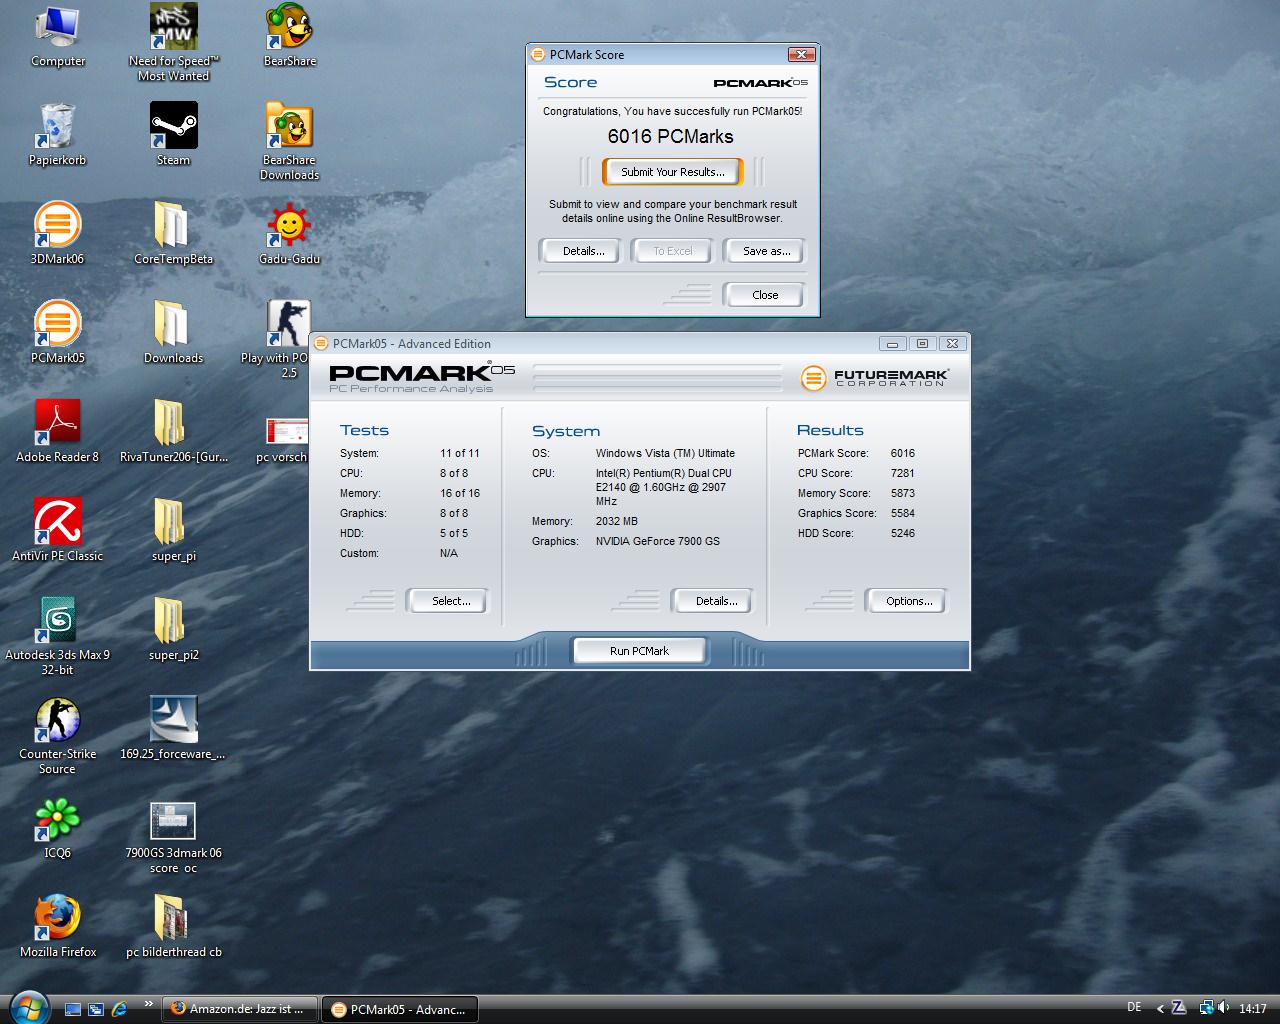Launch the Gadu-Gadu messenger icon
This screenshot has width=1280, height=1024.
point(289,233)
